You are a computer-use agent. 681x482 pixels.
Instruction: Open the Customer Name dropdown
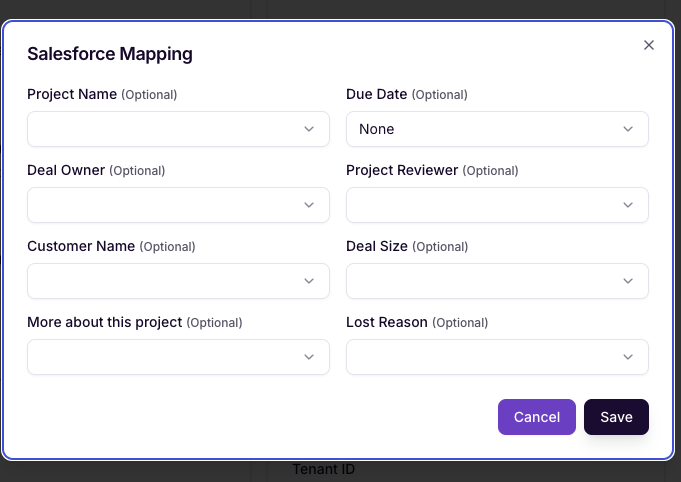pos(178,281)
